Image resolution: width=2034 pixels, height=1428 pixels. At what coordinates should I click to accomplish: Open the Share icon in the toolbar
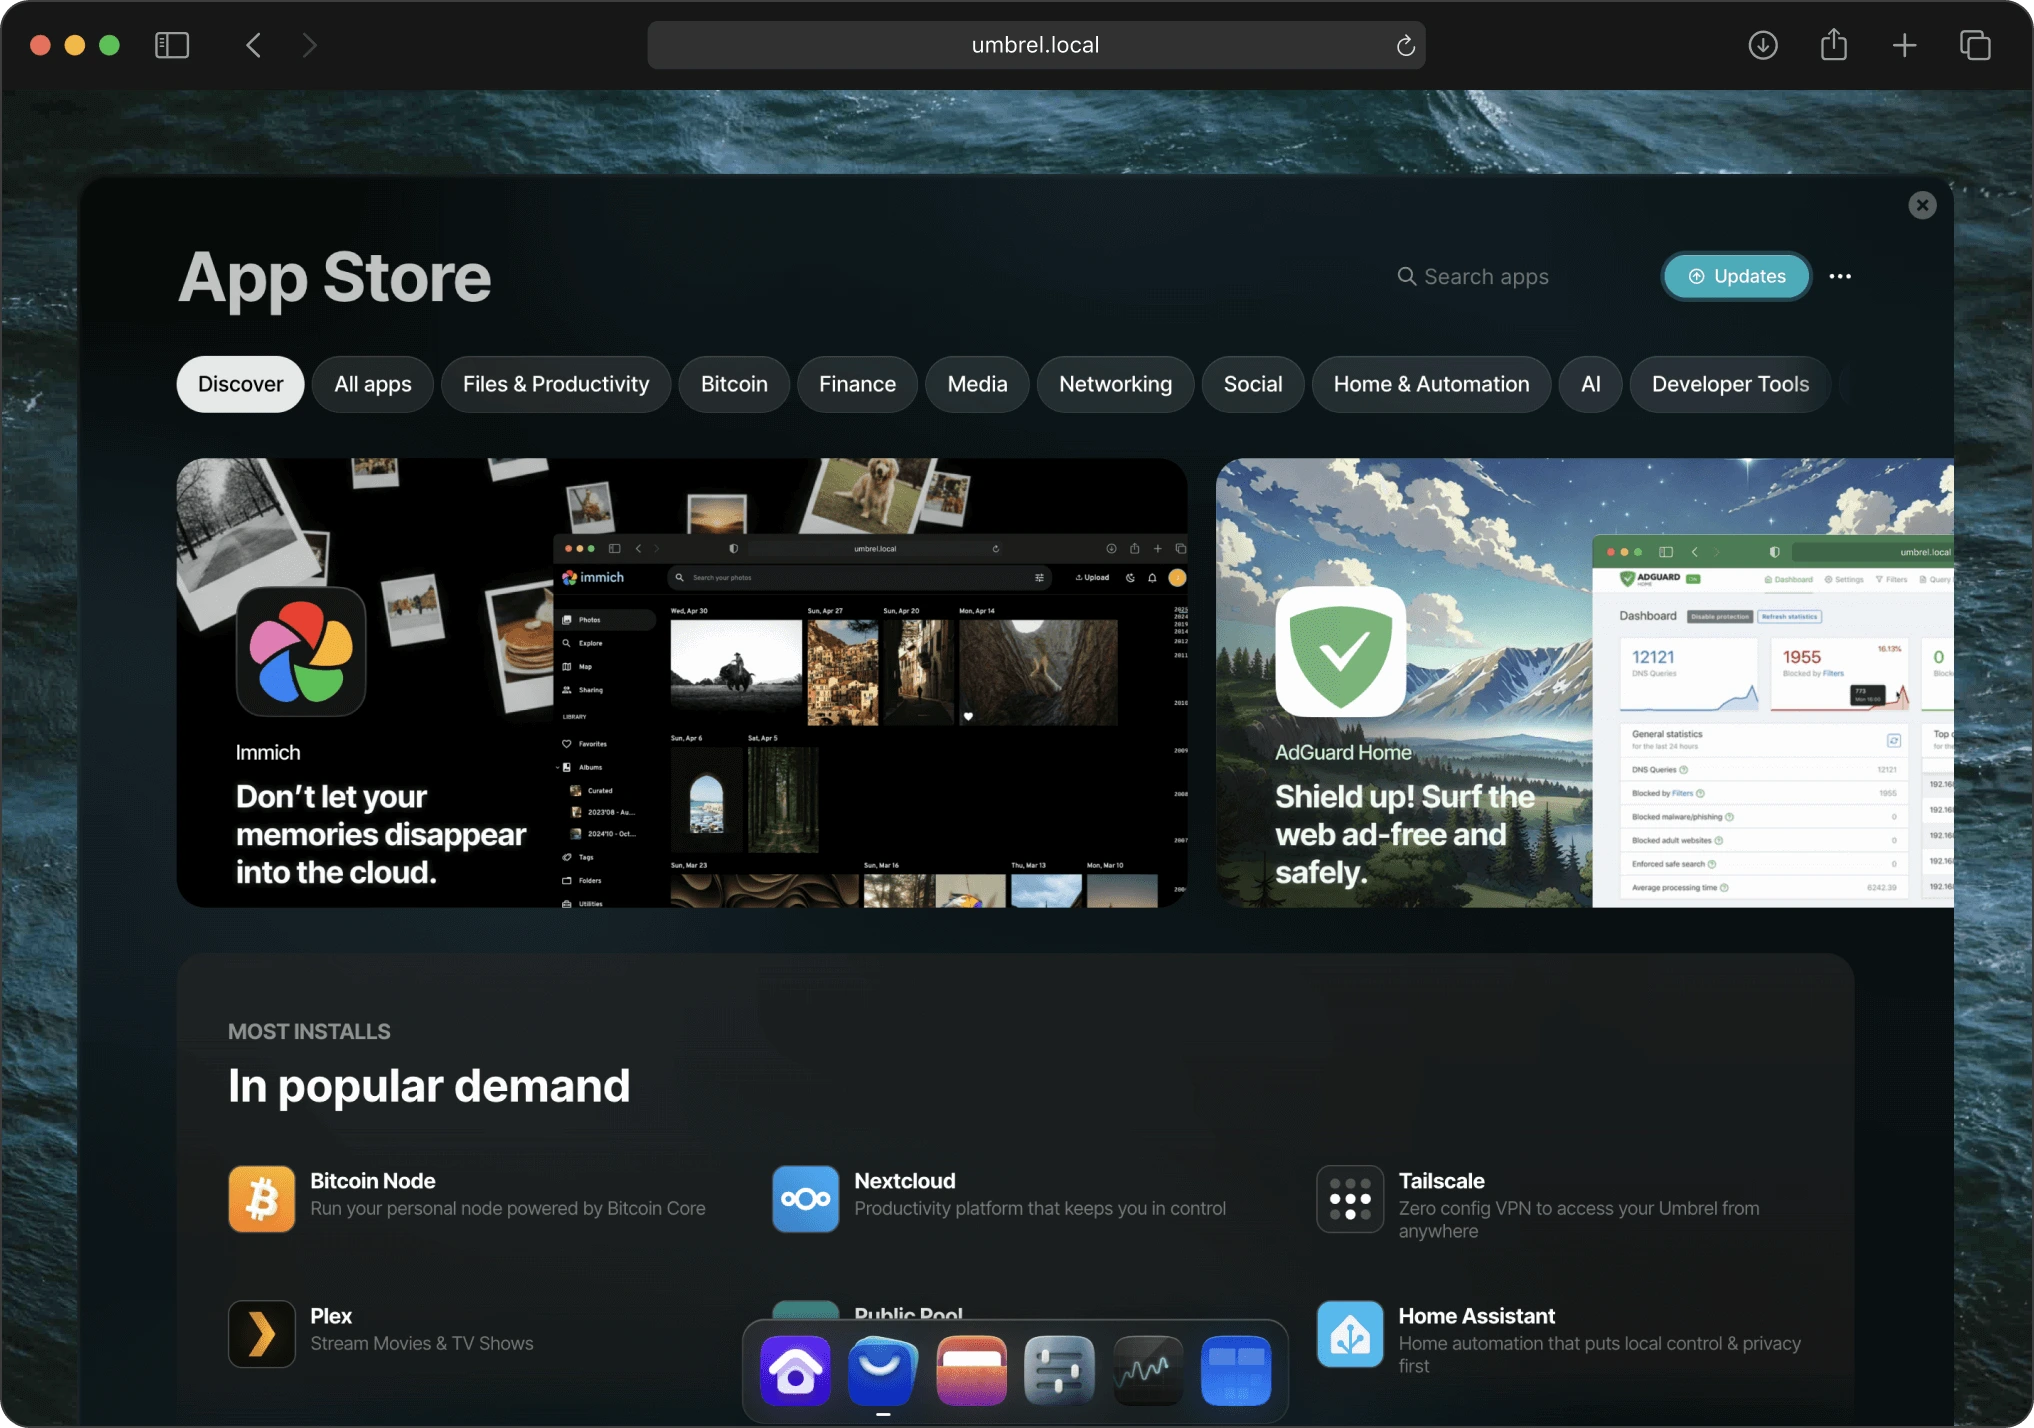point(1834,45)
